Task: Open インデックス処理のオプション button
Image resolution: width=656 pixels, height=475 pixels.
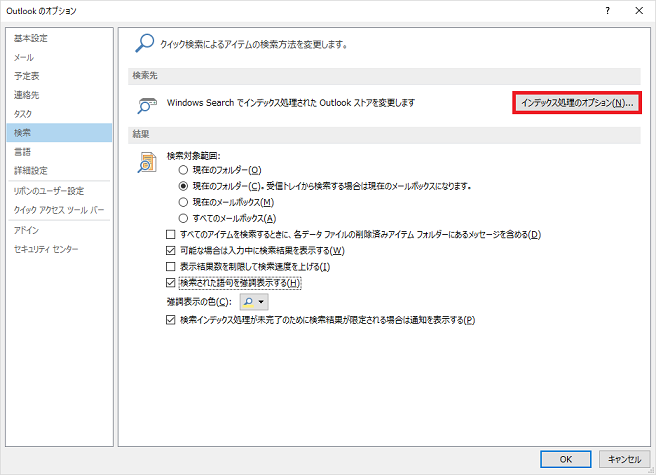Action: point(577,103)
